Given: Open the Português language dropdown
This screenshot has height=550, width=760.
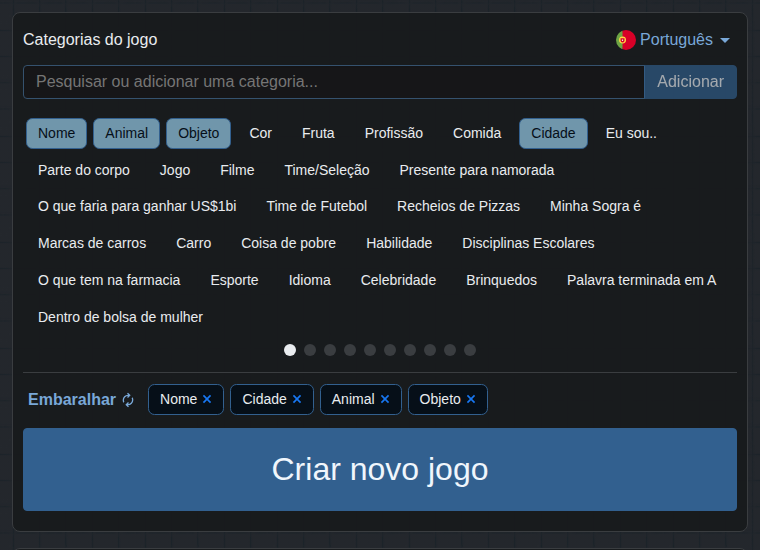Looking at the screenshot, I should click(x=673, y=40).
